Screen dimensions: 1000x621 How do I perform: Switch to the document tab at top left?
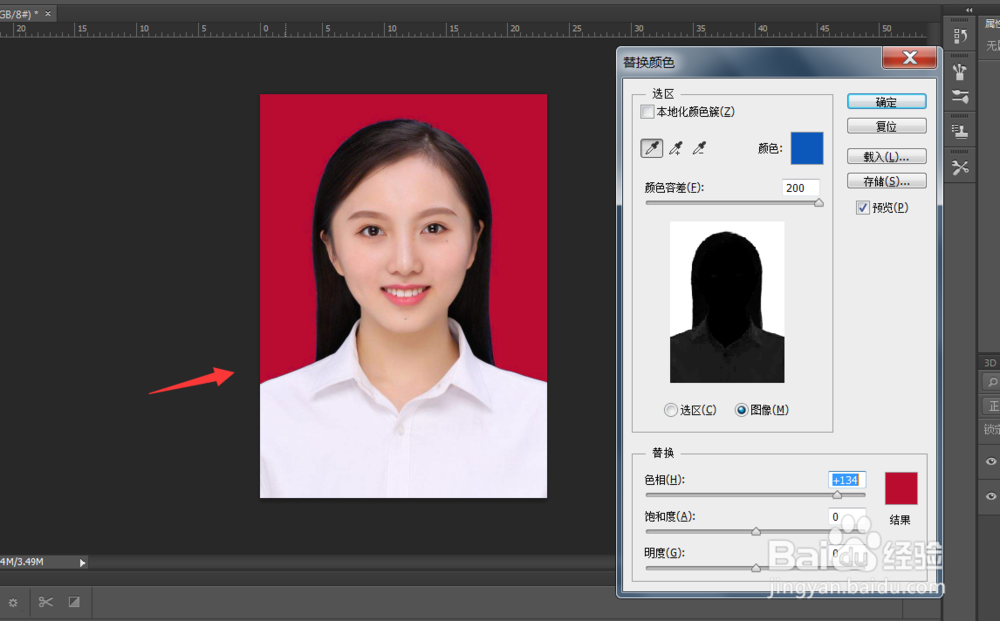(x=20, y=13)
